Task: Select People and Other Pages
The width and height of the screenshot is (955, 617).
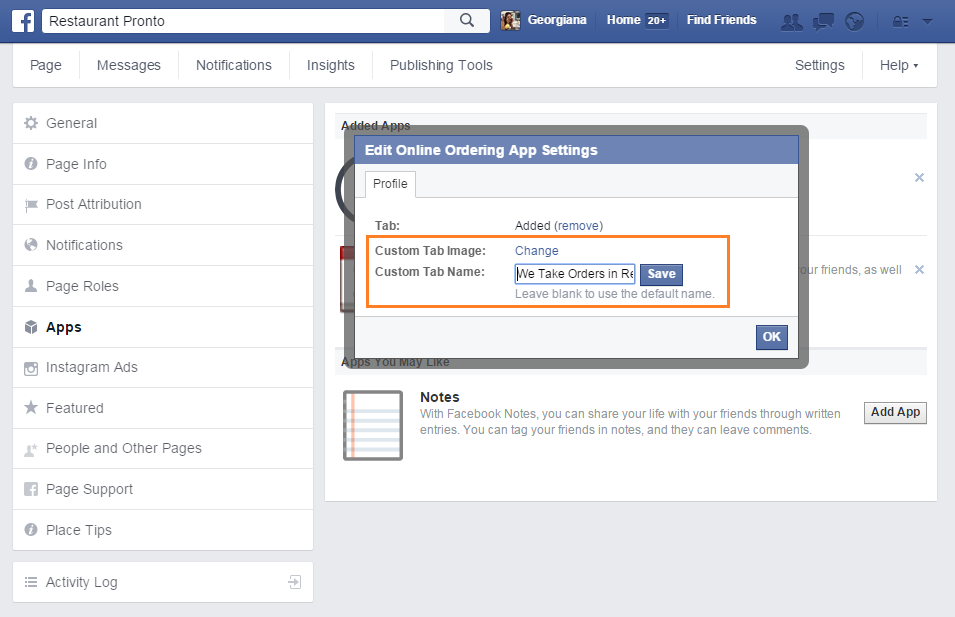Action: 163,448
